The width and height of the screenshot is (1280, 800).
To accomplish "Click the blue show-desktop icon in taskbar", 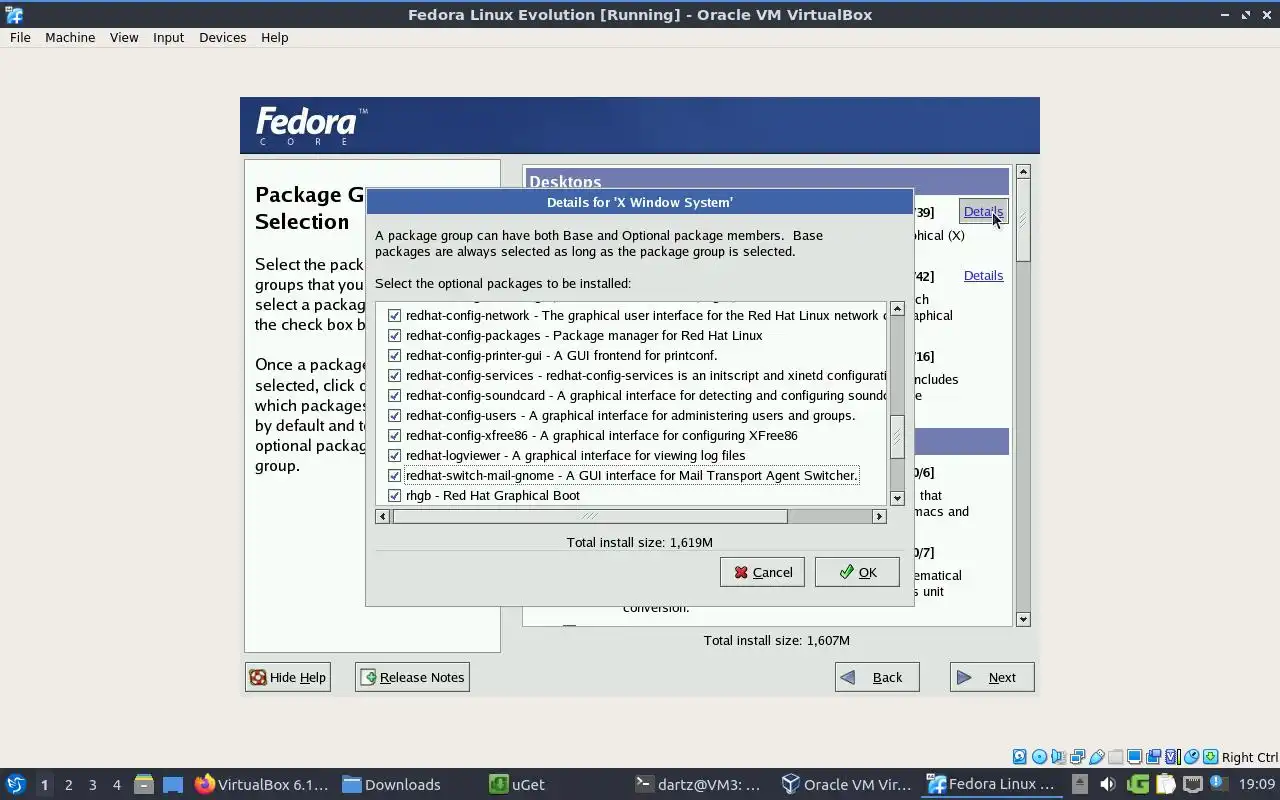I will click(173, 784).
